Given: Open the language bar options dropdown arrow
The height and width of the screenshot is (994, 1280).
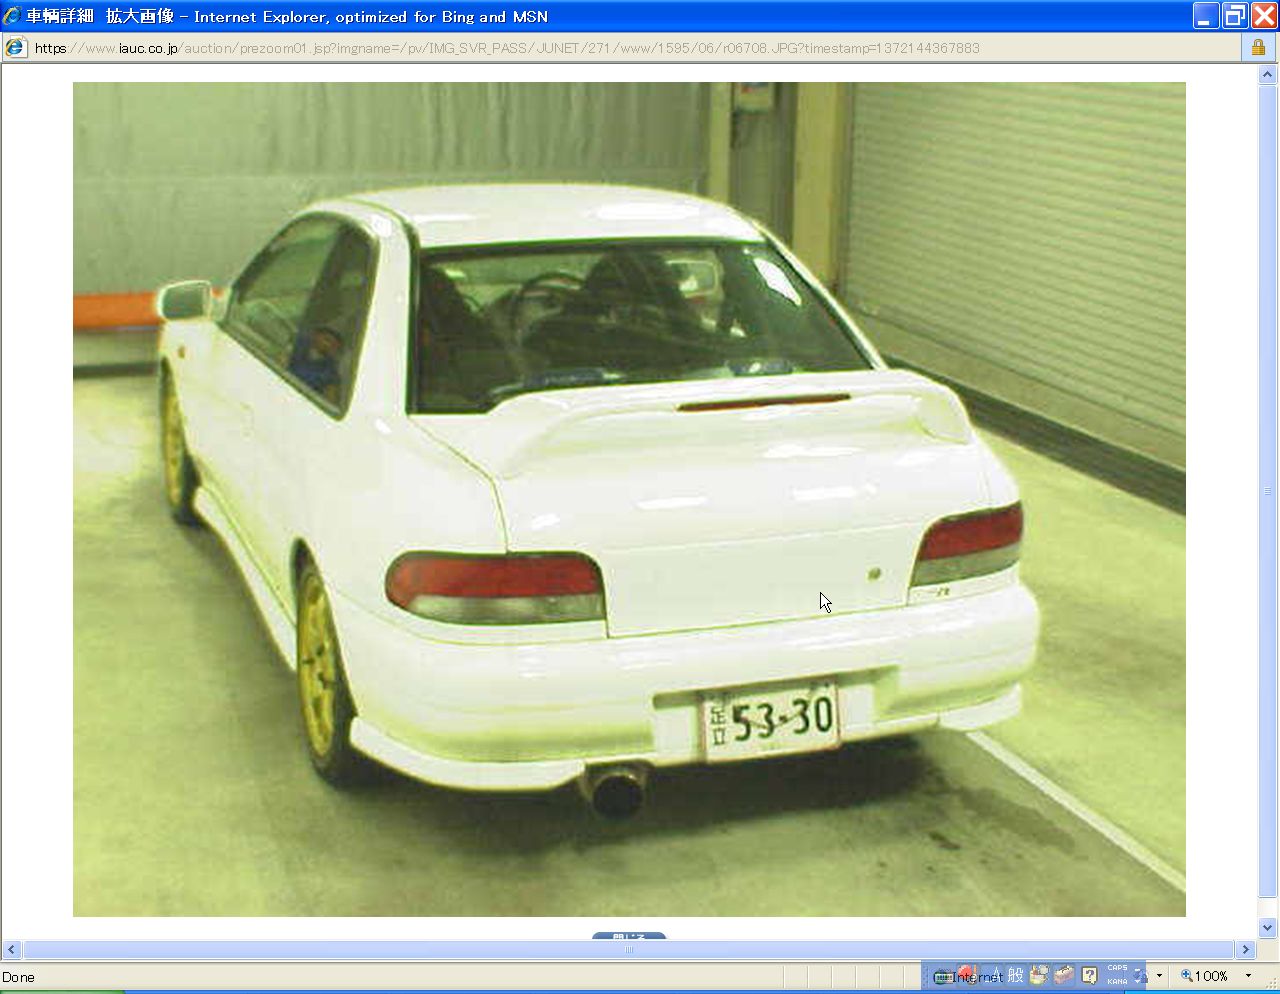Looking at the screenshot, I should tap(1159, 975).
